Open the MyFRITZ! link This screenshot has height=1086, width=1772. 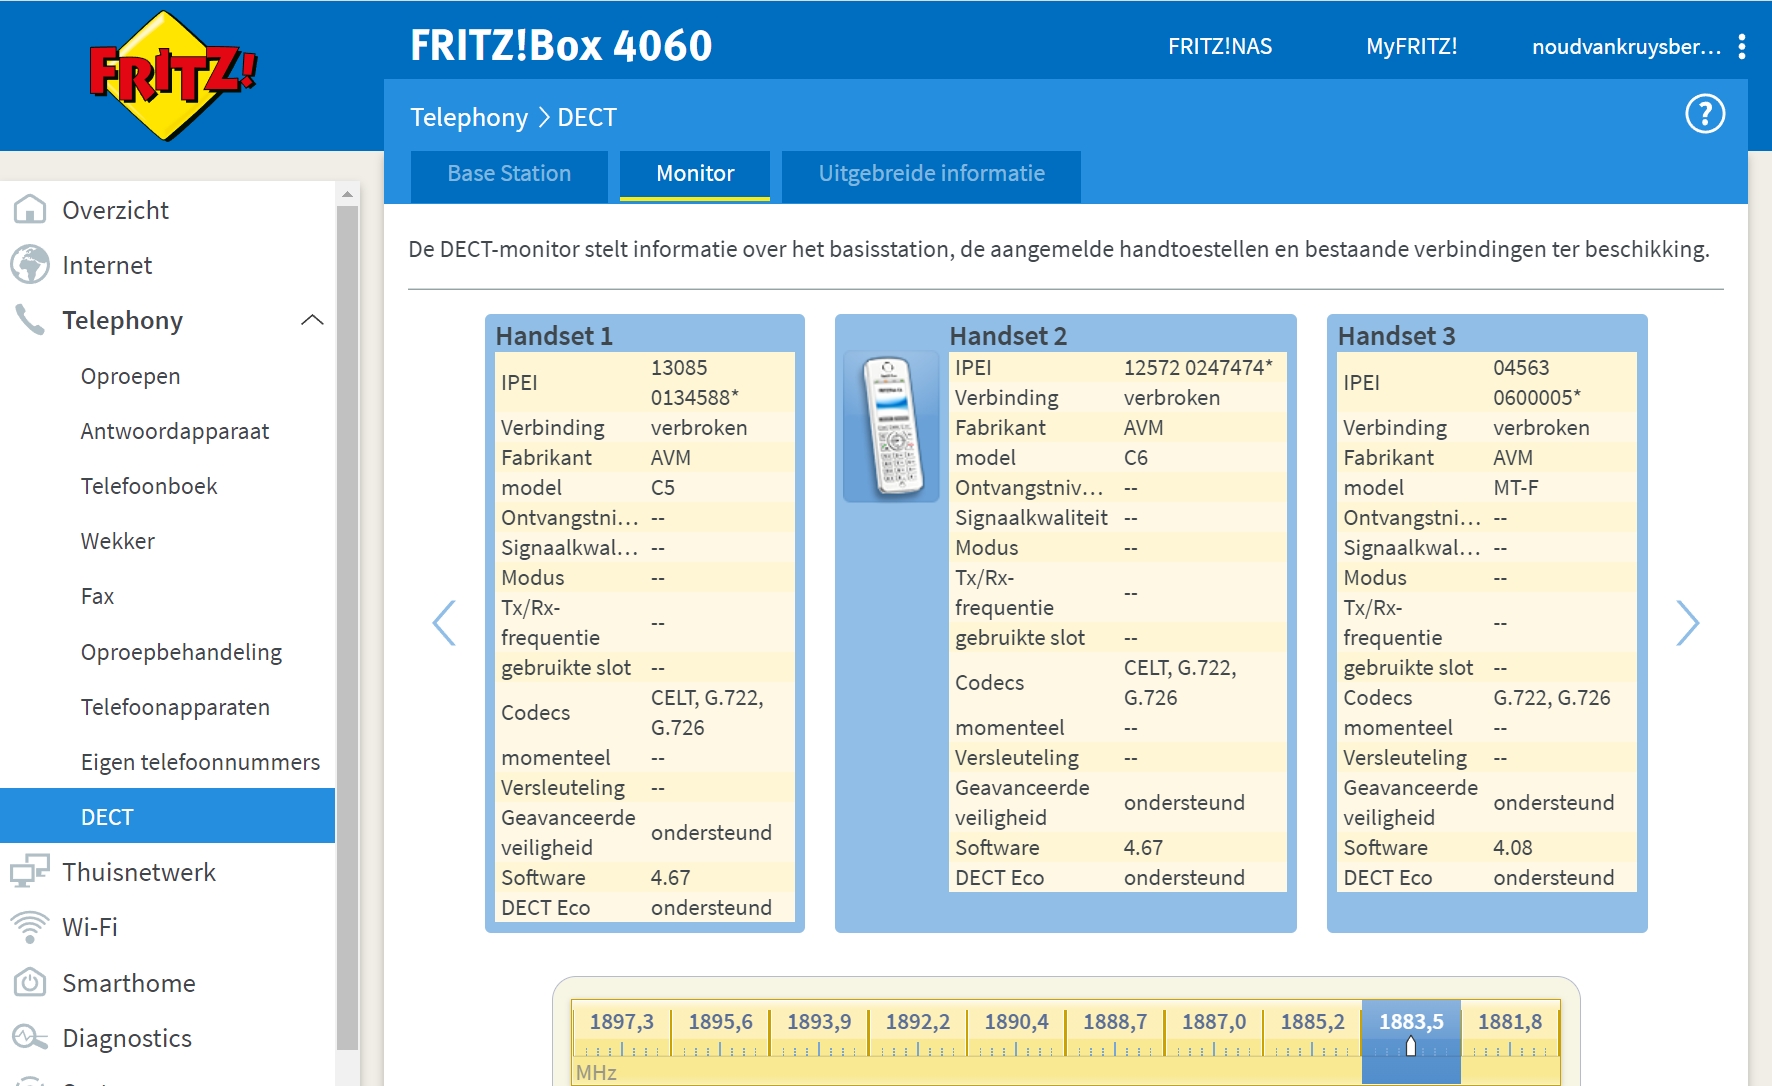coord(1411,47)
